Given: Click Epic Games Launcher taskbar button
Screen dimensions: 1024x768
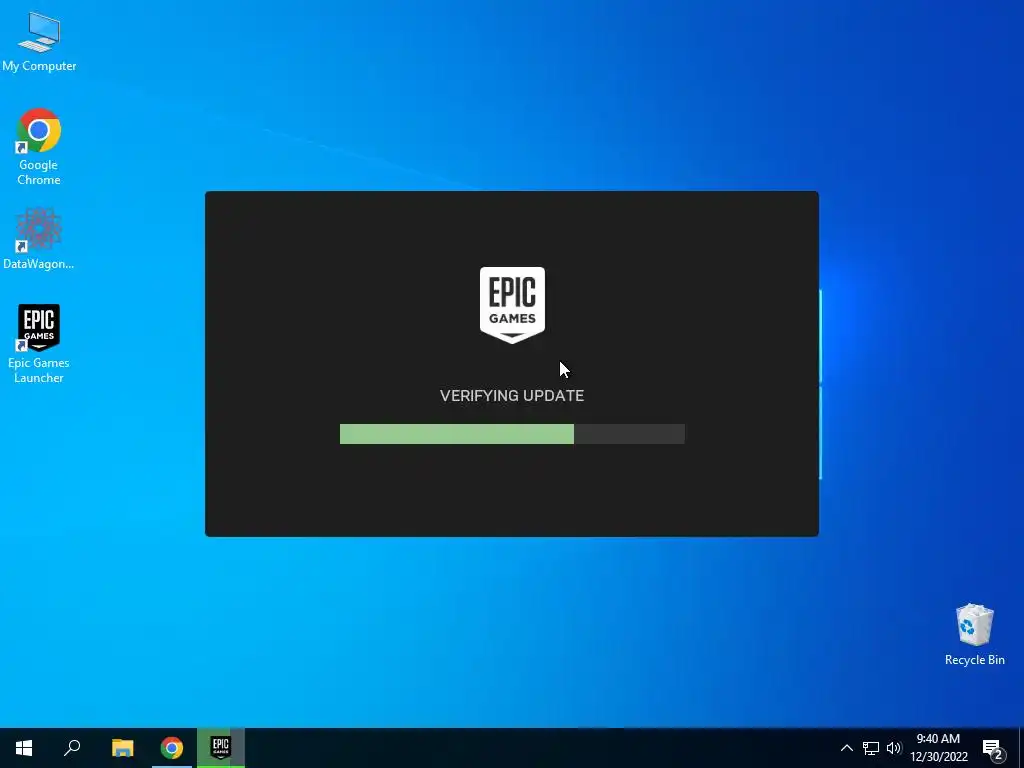Looking at the screenshot, I should (221, 748).
